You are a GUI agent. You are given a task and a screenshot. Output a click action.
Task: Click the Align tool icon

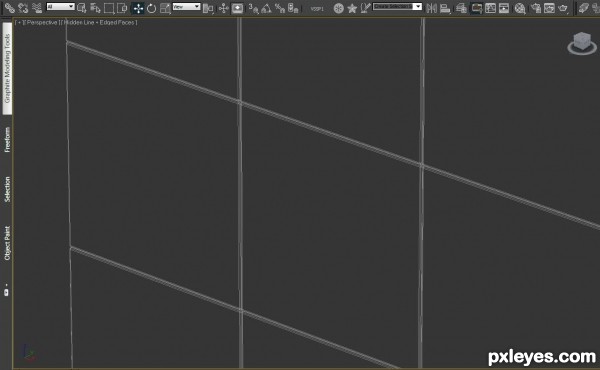(x=445, y=8)
